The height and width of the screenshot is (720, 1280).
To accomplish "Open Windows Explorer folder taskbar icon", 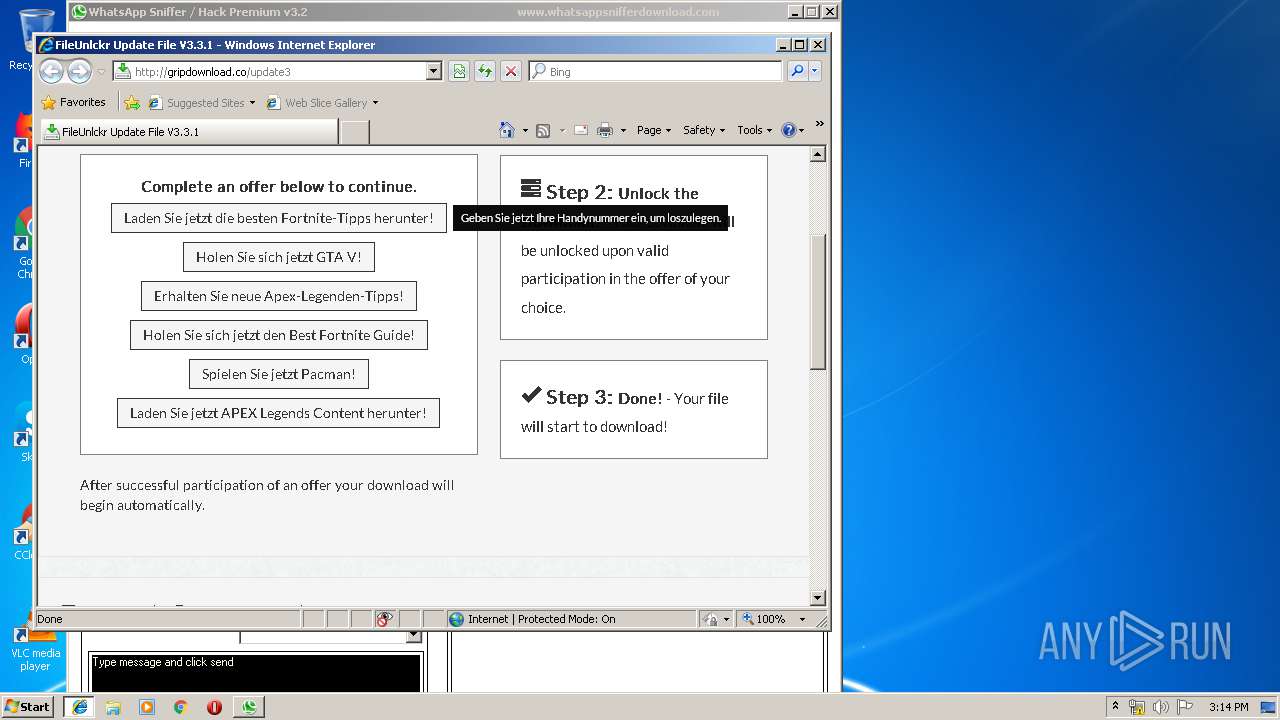I will tap(113, 707).
